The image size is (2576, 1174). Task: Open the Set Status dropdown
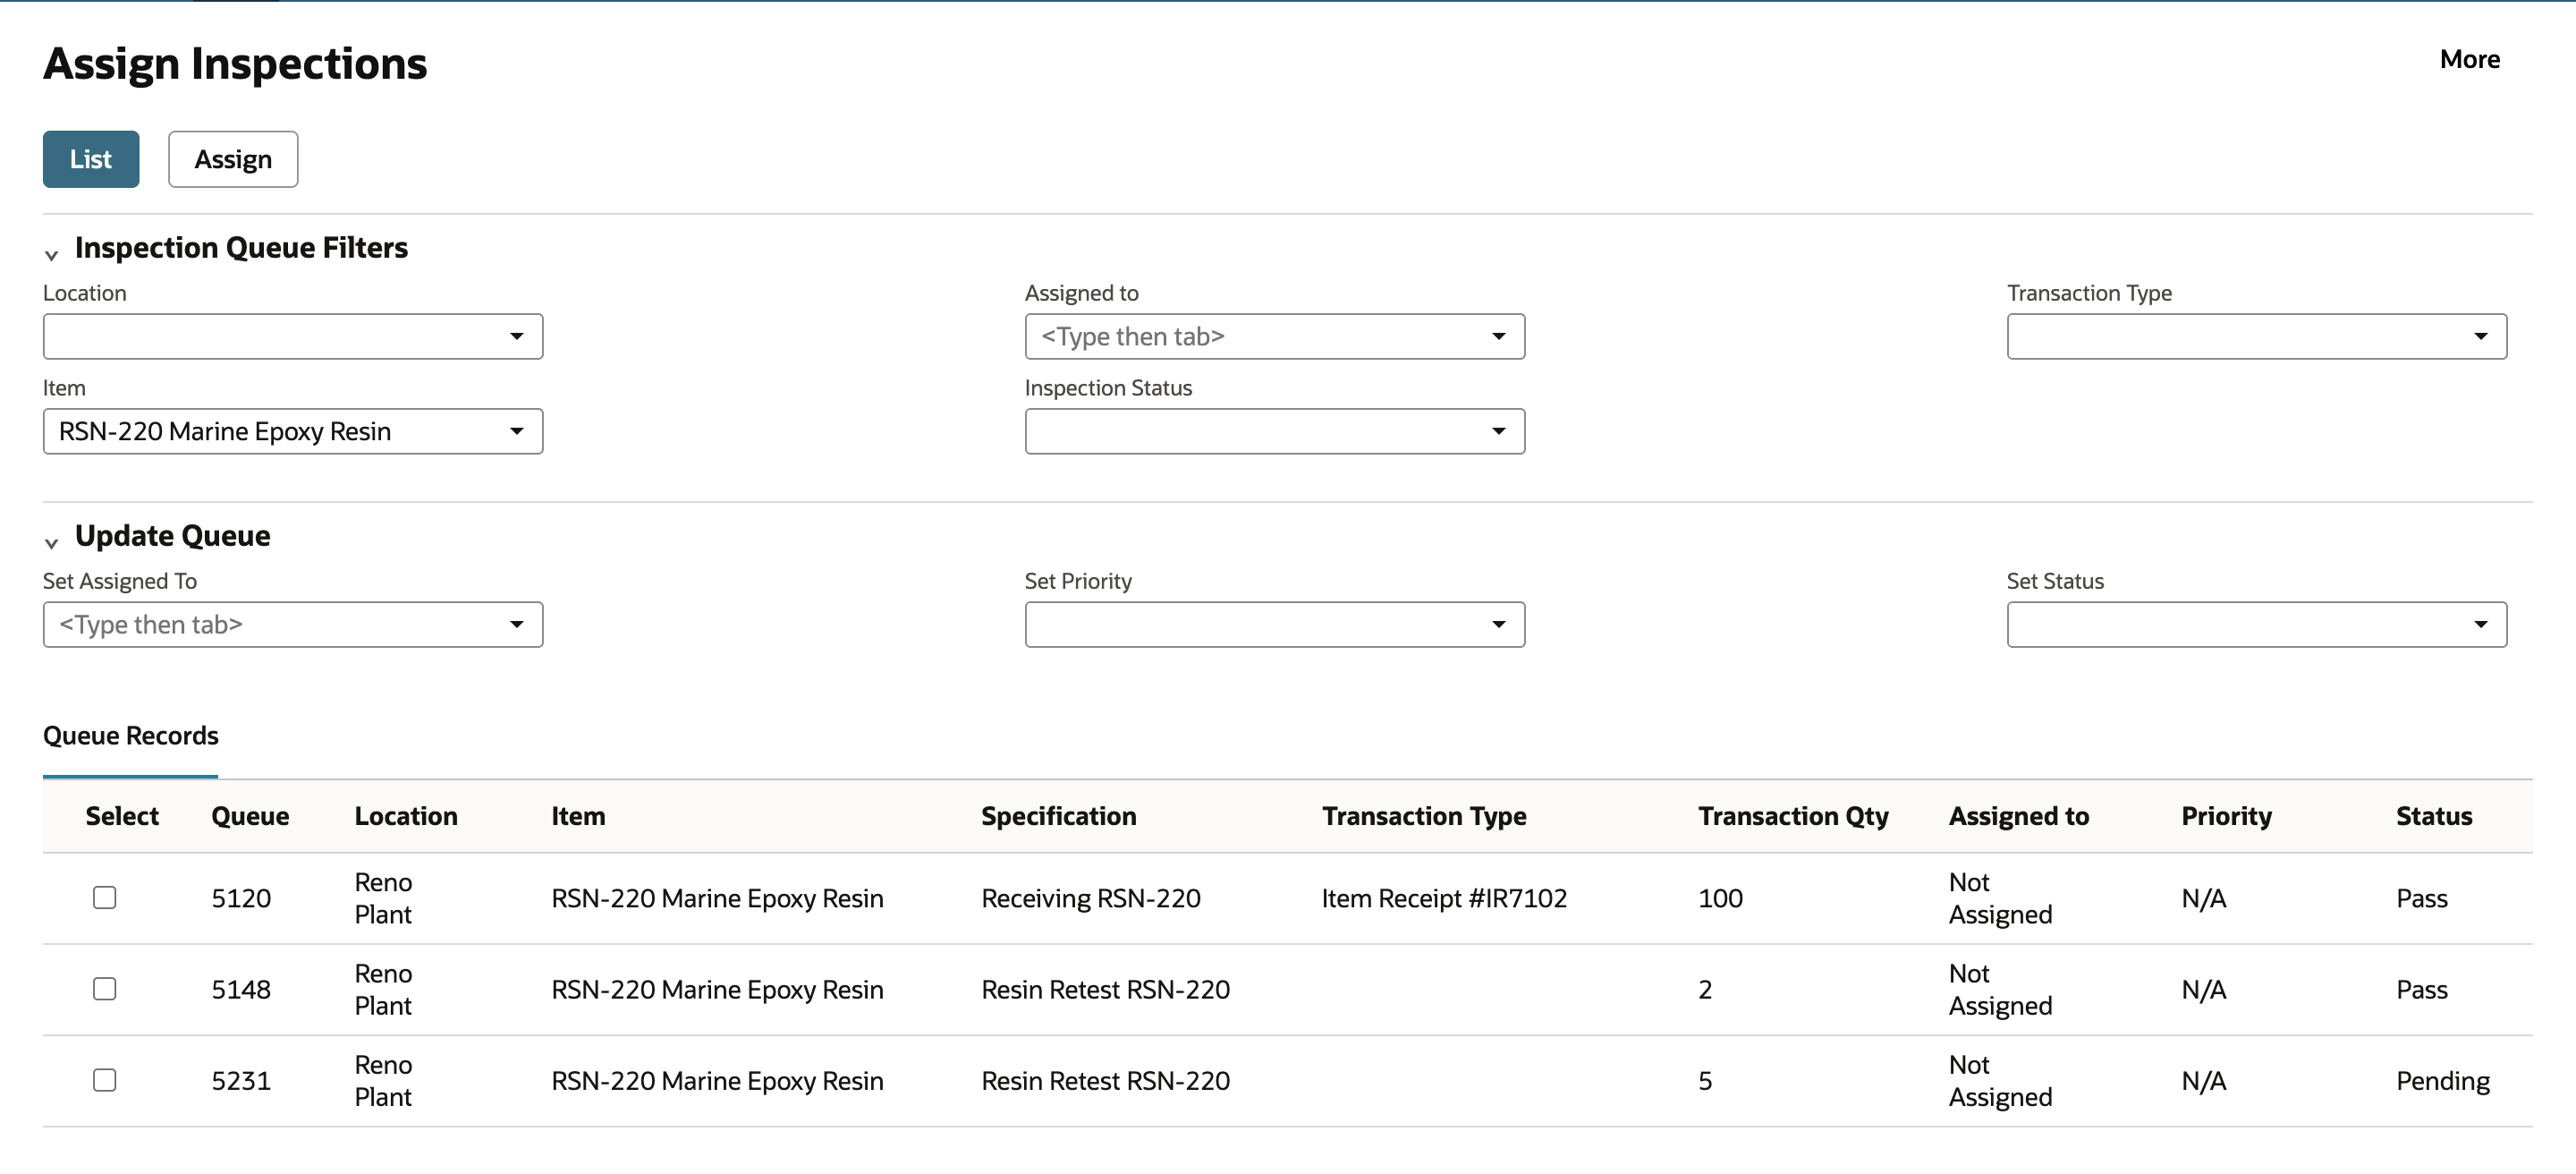coord(2256,624)
